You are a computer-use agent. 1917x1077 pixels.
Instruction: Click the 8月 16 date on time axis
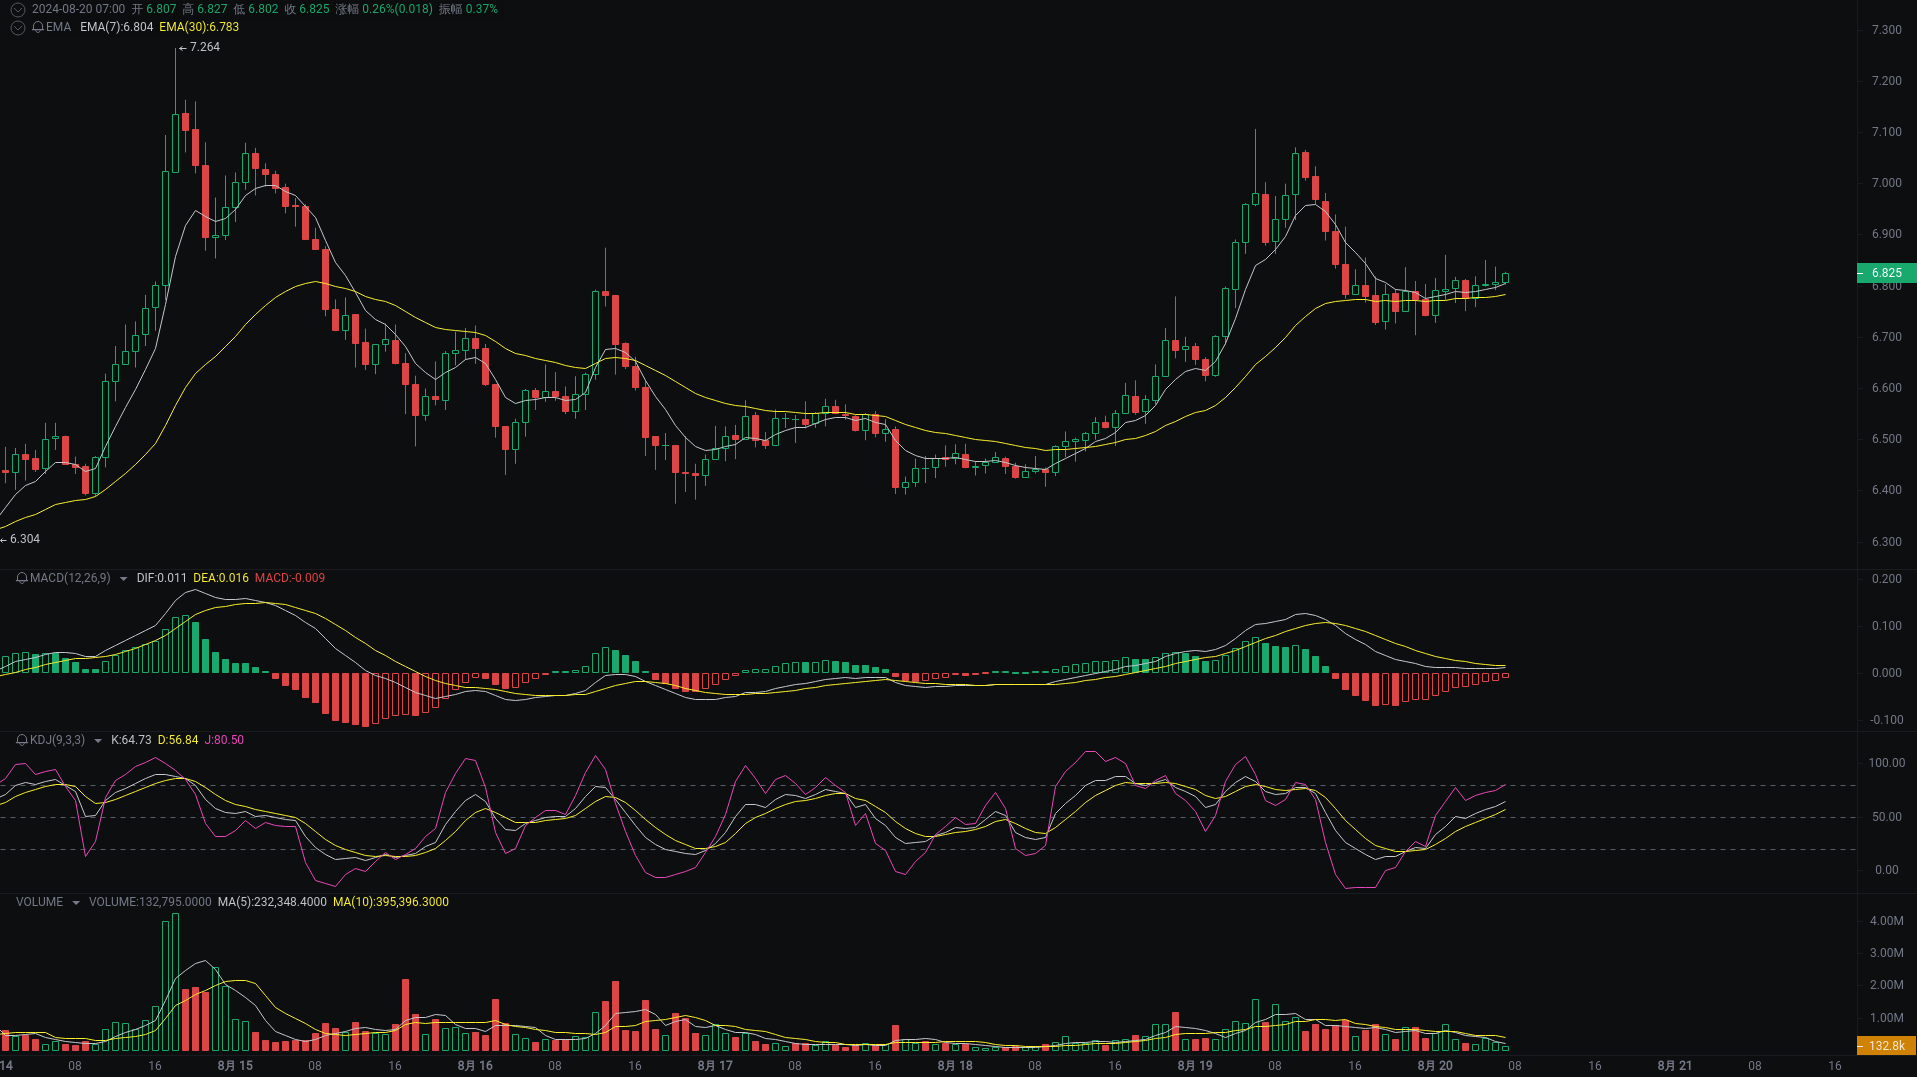[x=475, y=1066]
